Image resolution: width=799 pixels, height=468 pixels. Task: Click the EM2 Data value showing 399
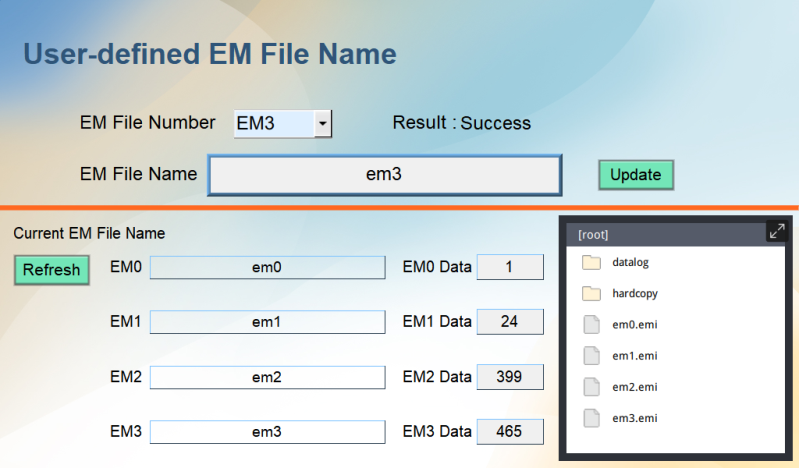[510, 377]
